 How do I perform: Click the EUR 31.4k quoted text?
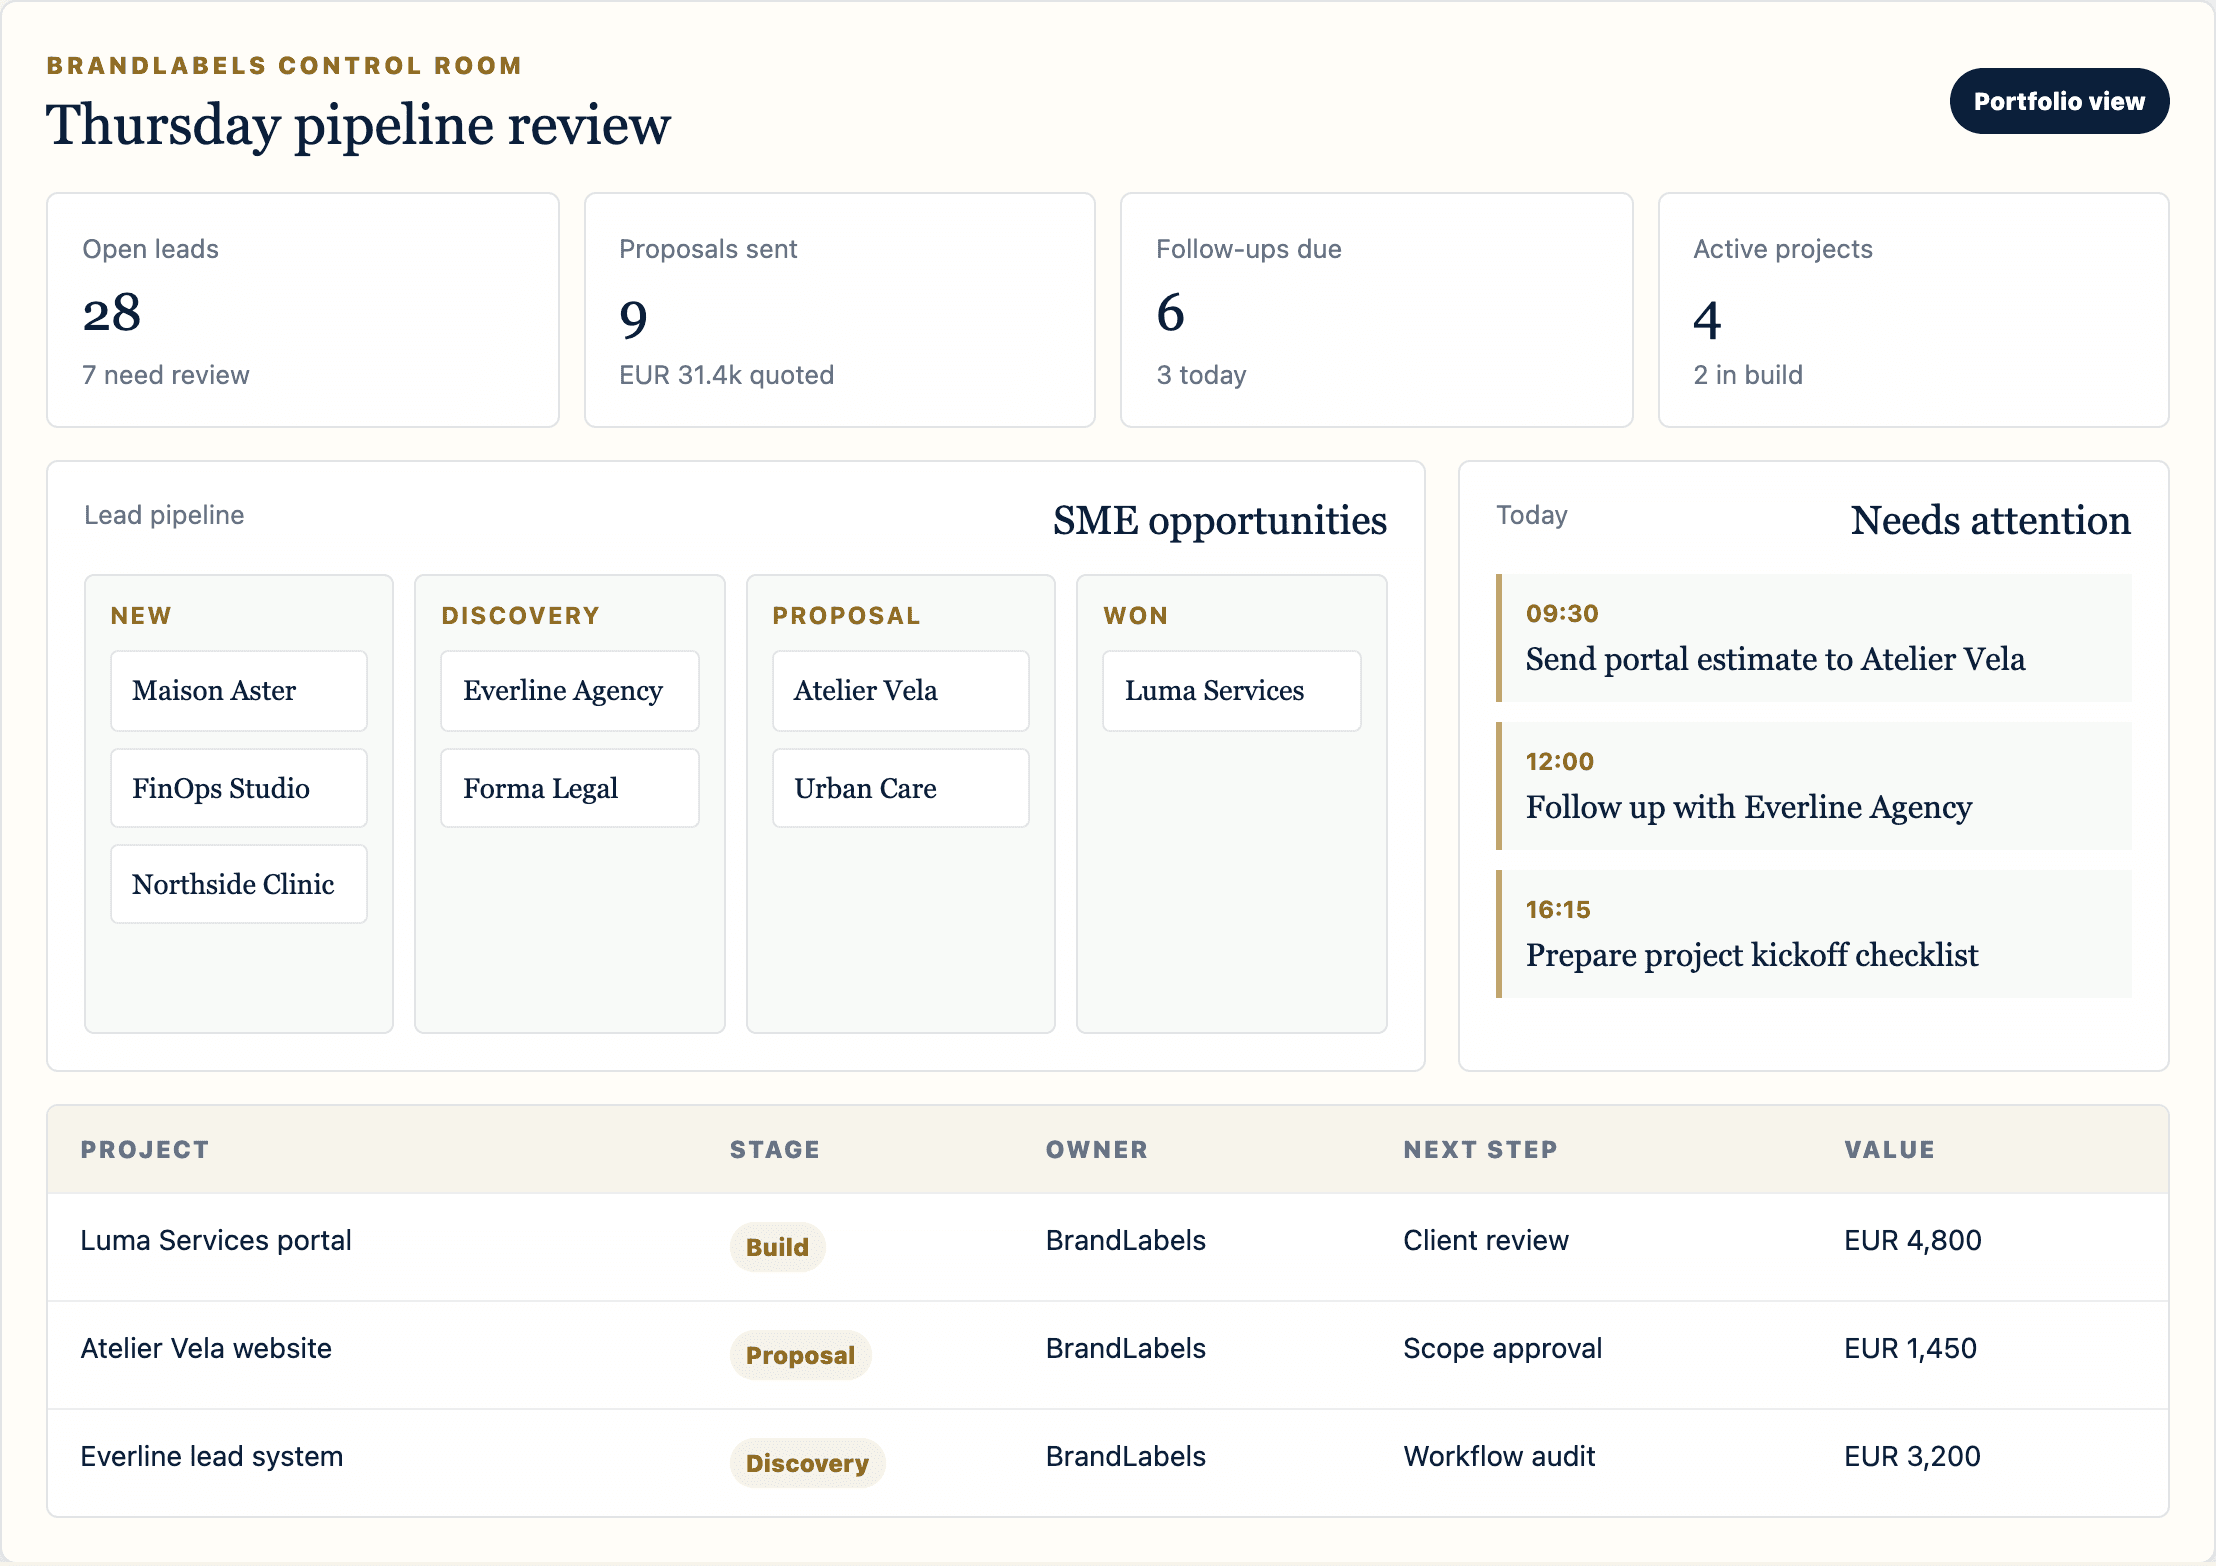point(727,375)
